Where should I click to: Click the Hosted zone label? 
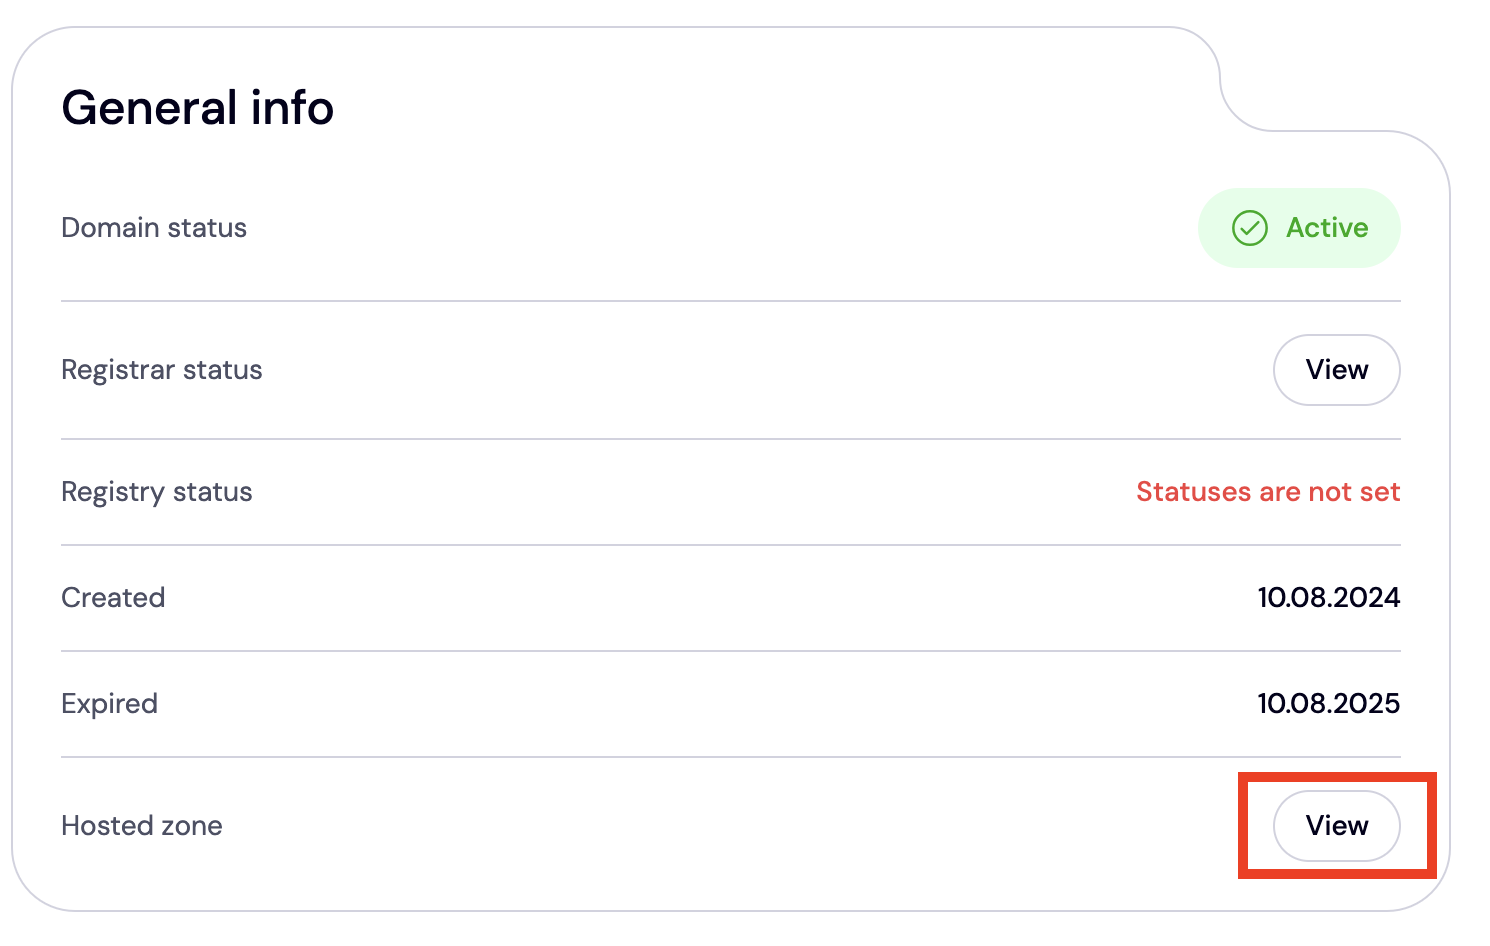coord(142,826)
